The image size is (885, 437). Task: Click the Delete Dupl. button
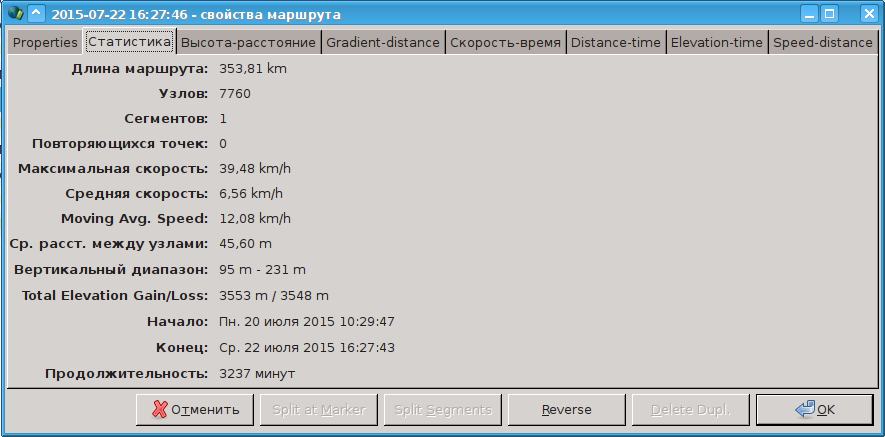point(690,409)
